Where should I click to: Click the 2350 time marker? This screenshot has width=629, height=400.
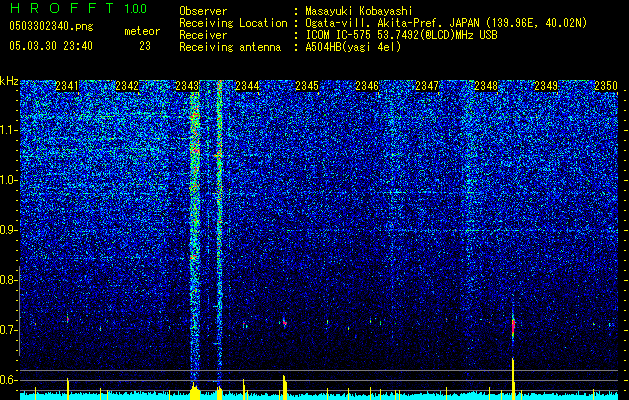coord(606,86)
